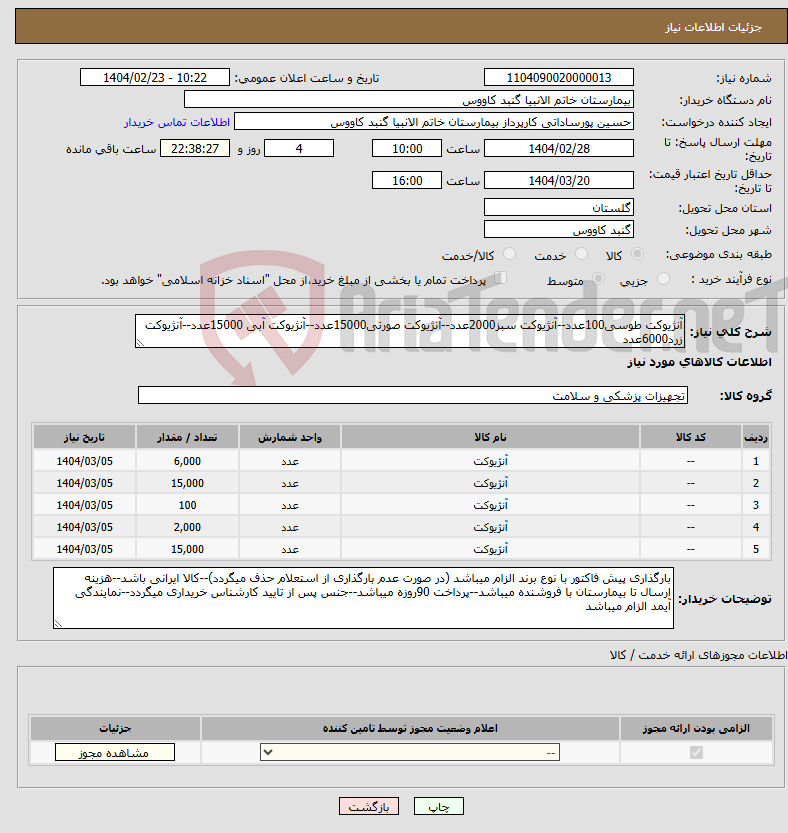Click the تعداد / مقدار column header
This screenshot has height=833, width=788.
(188, 437)
